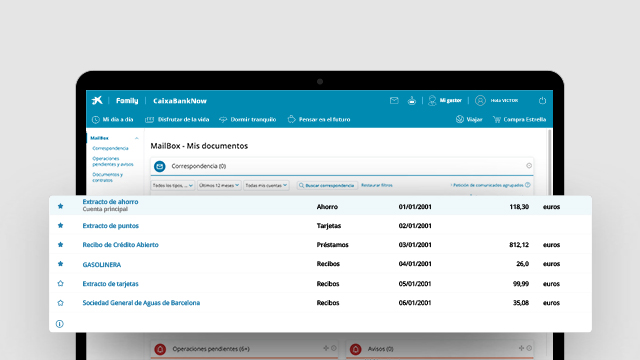Click the CaixaBankNow title
640x360 pixels.
coord(180,101)
